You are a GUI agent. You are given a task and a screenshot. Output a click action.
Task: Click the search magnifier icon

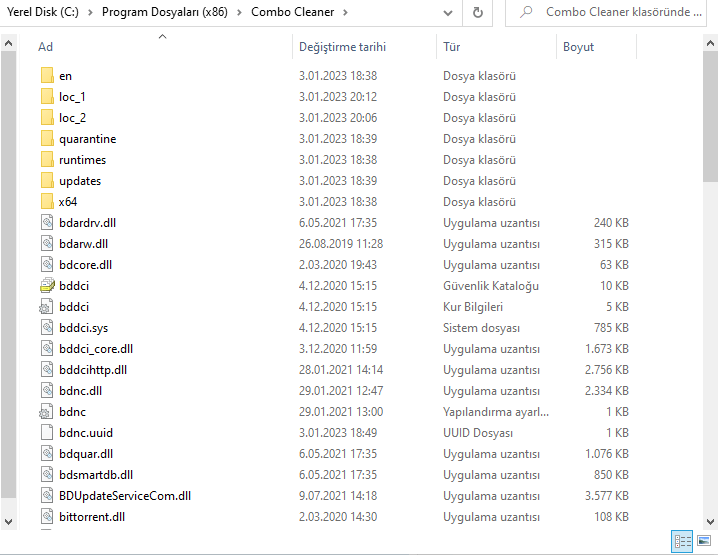tap(526, 12)
